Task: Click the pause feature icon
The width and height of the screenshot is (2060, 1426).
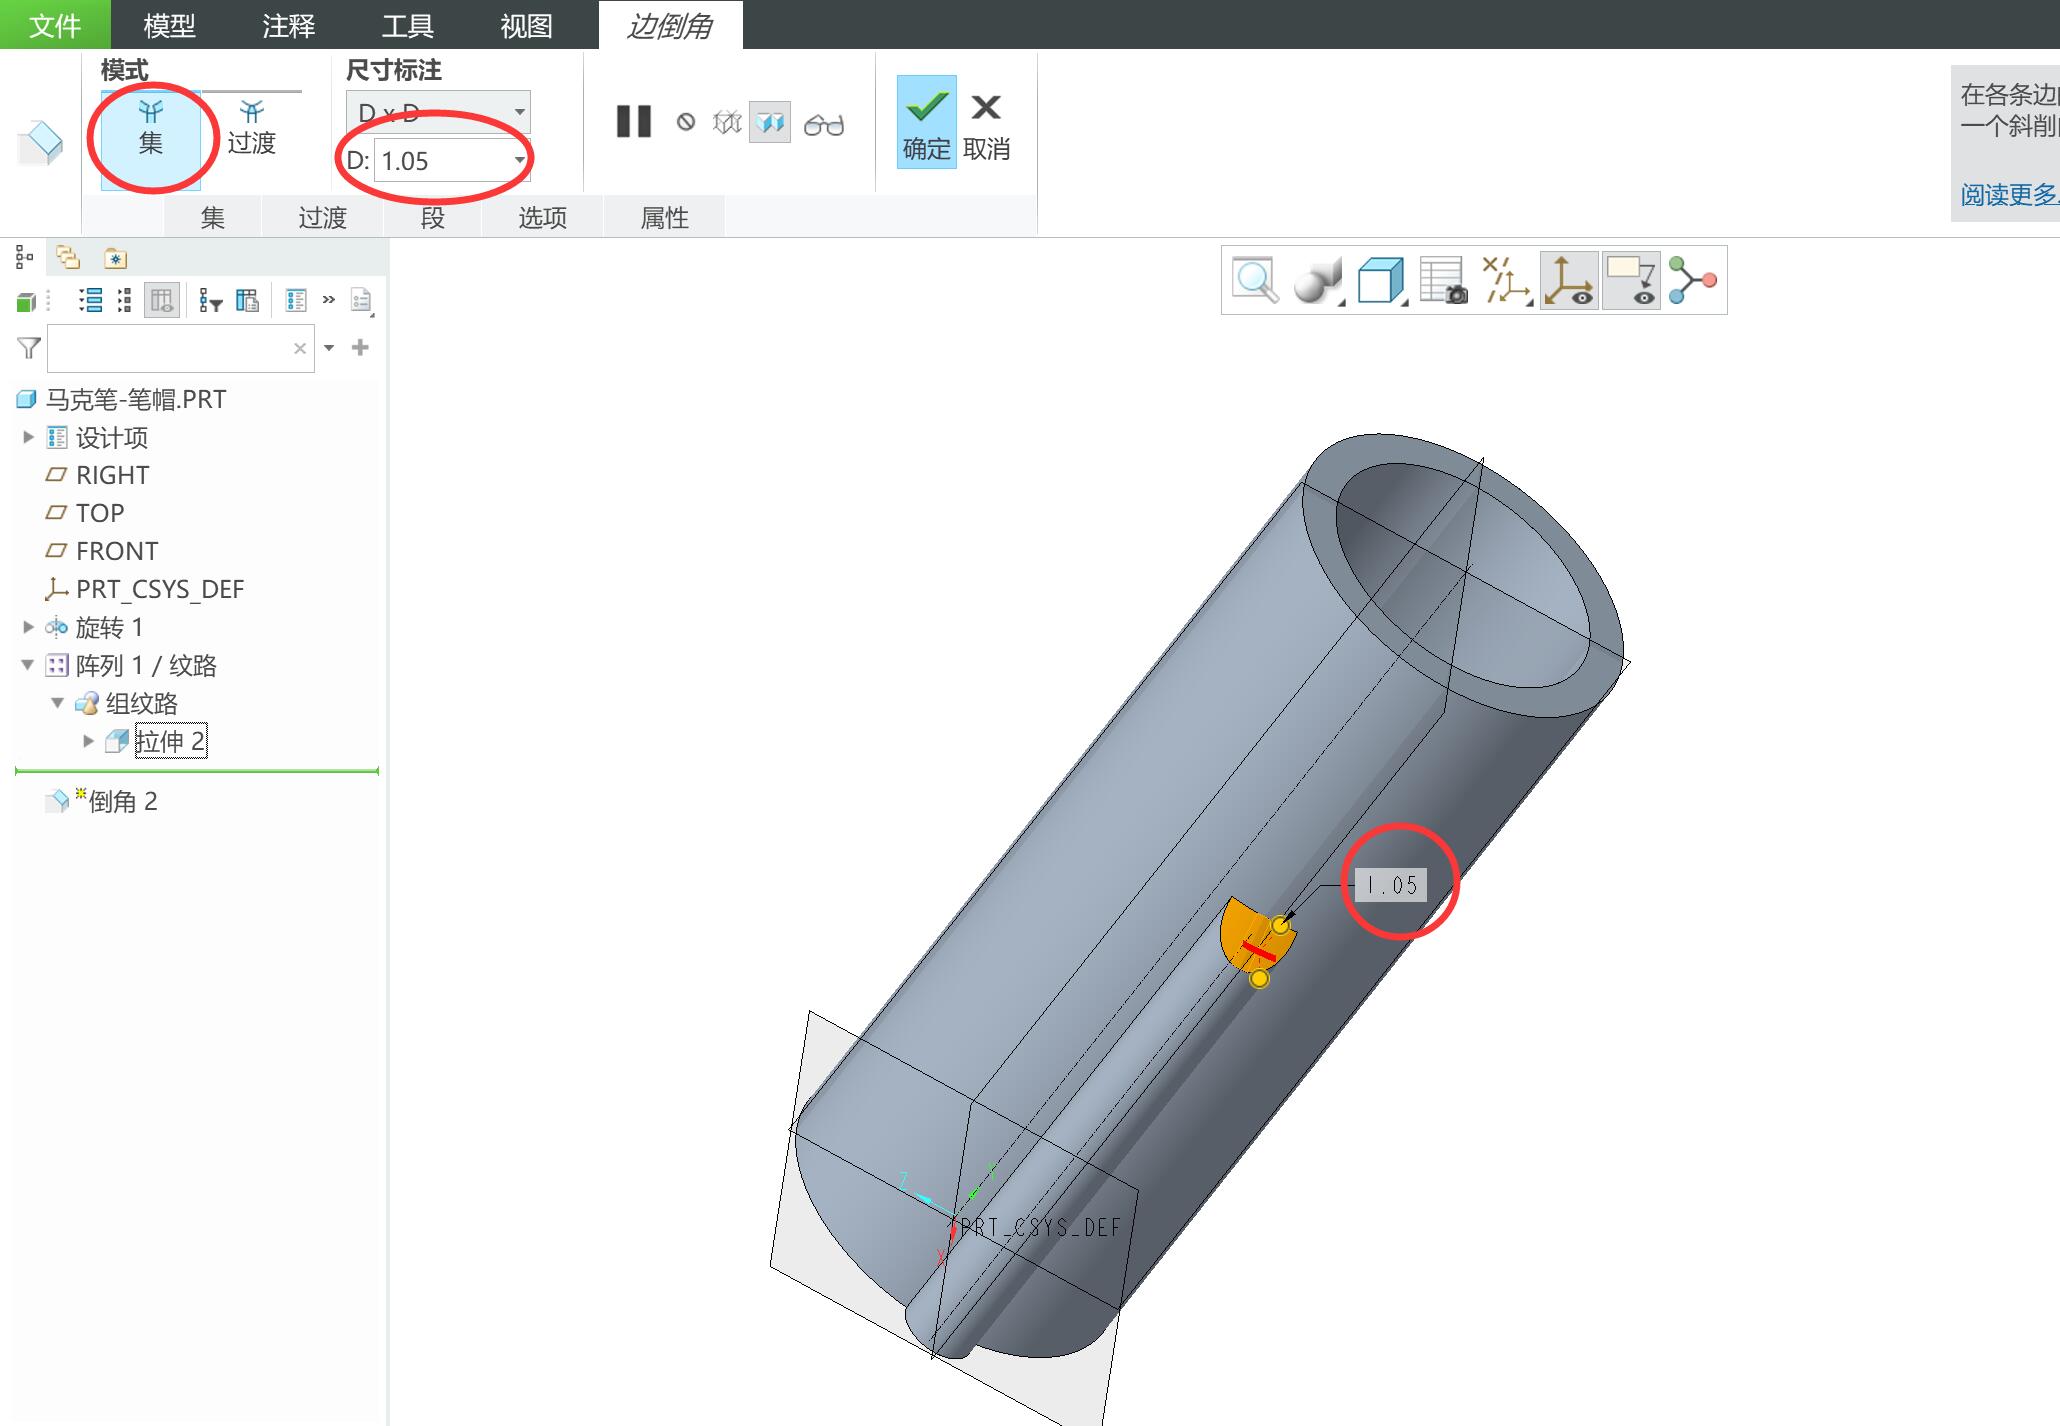Action: pos(634,122)
